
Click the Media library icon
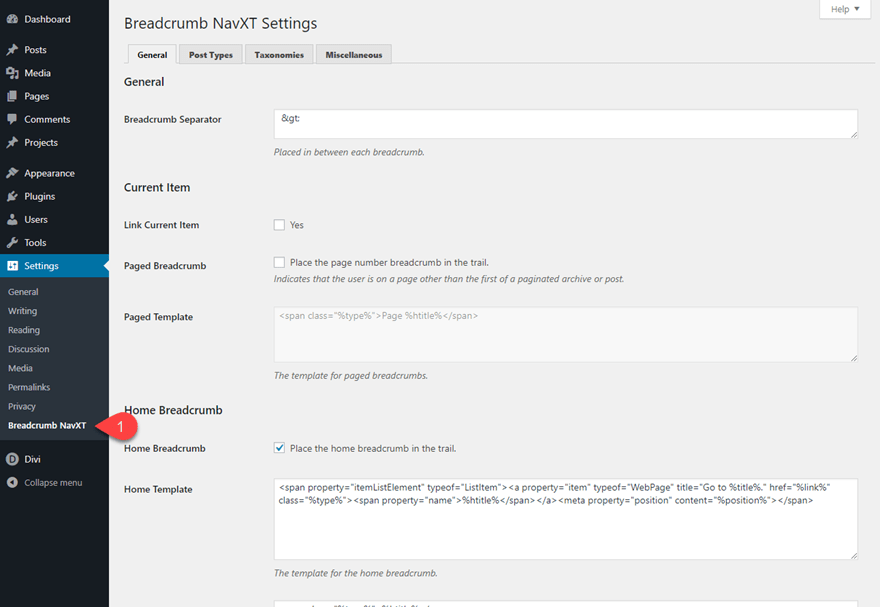(12, 73)
